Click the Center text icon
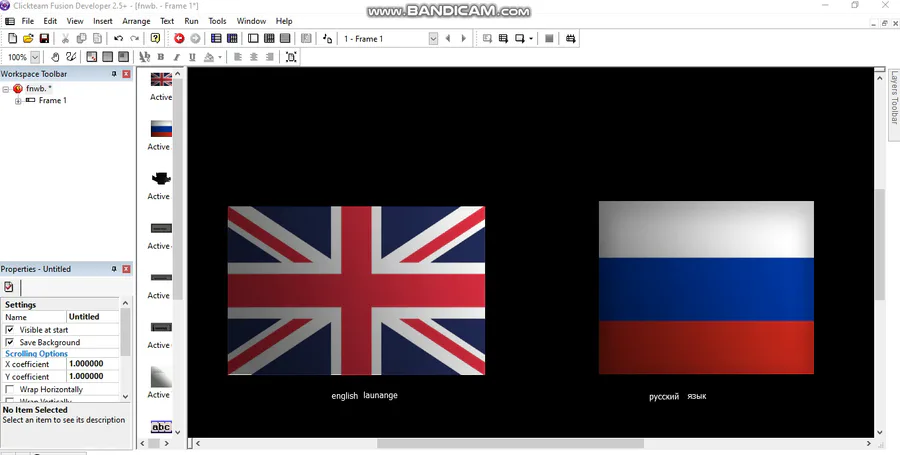Image resolution: width=900 pixels, height=455 pixels. 254,57
